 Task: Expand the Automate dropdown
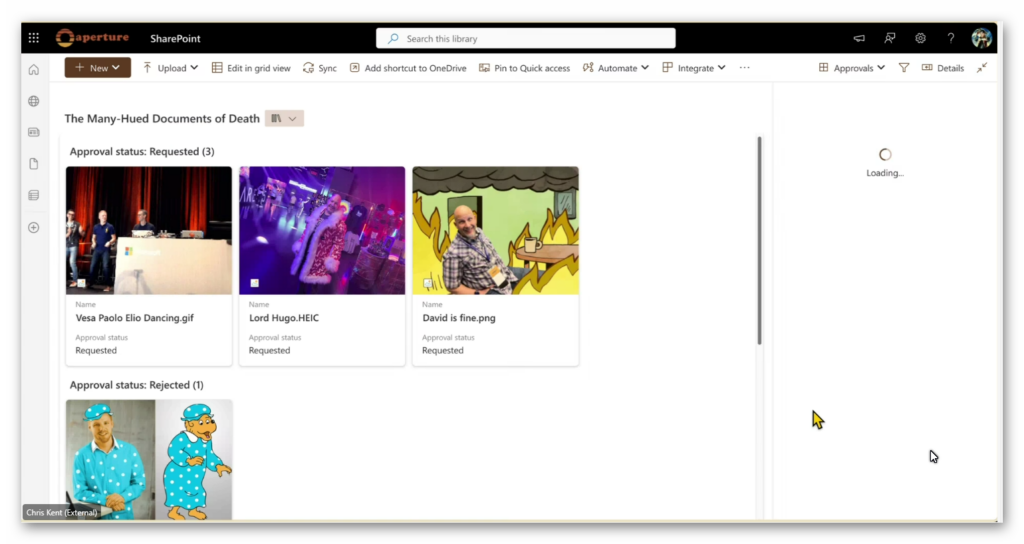[616, 68]
